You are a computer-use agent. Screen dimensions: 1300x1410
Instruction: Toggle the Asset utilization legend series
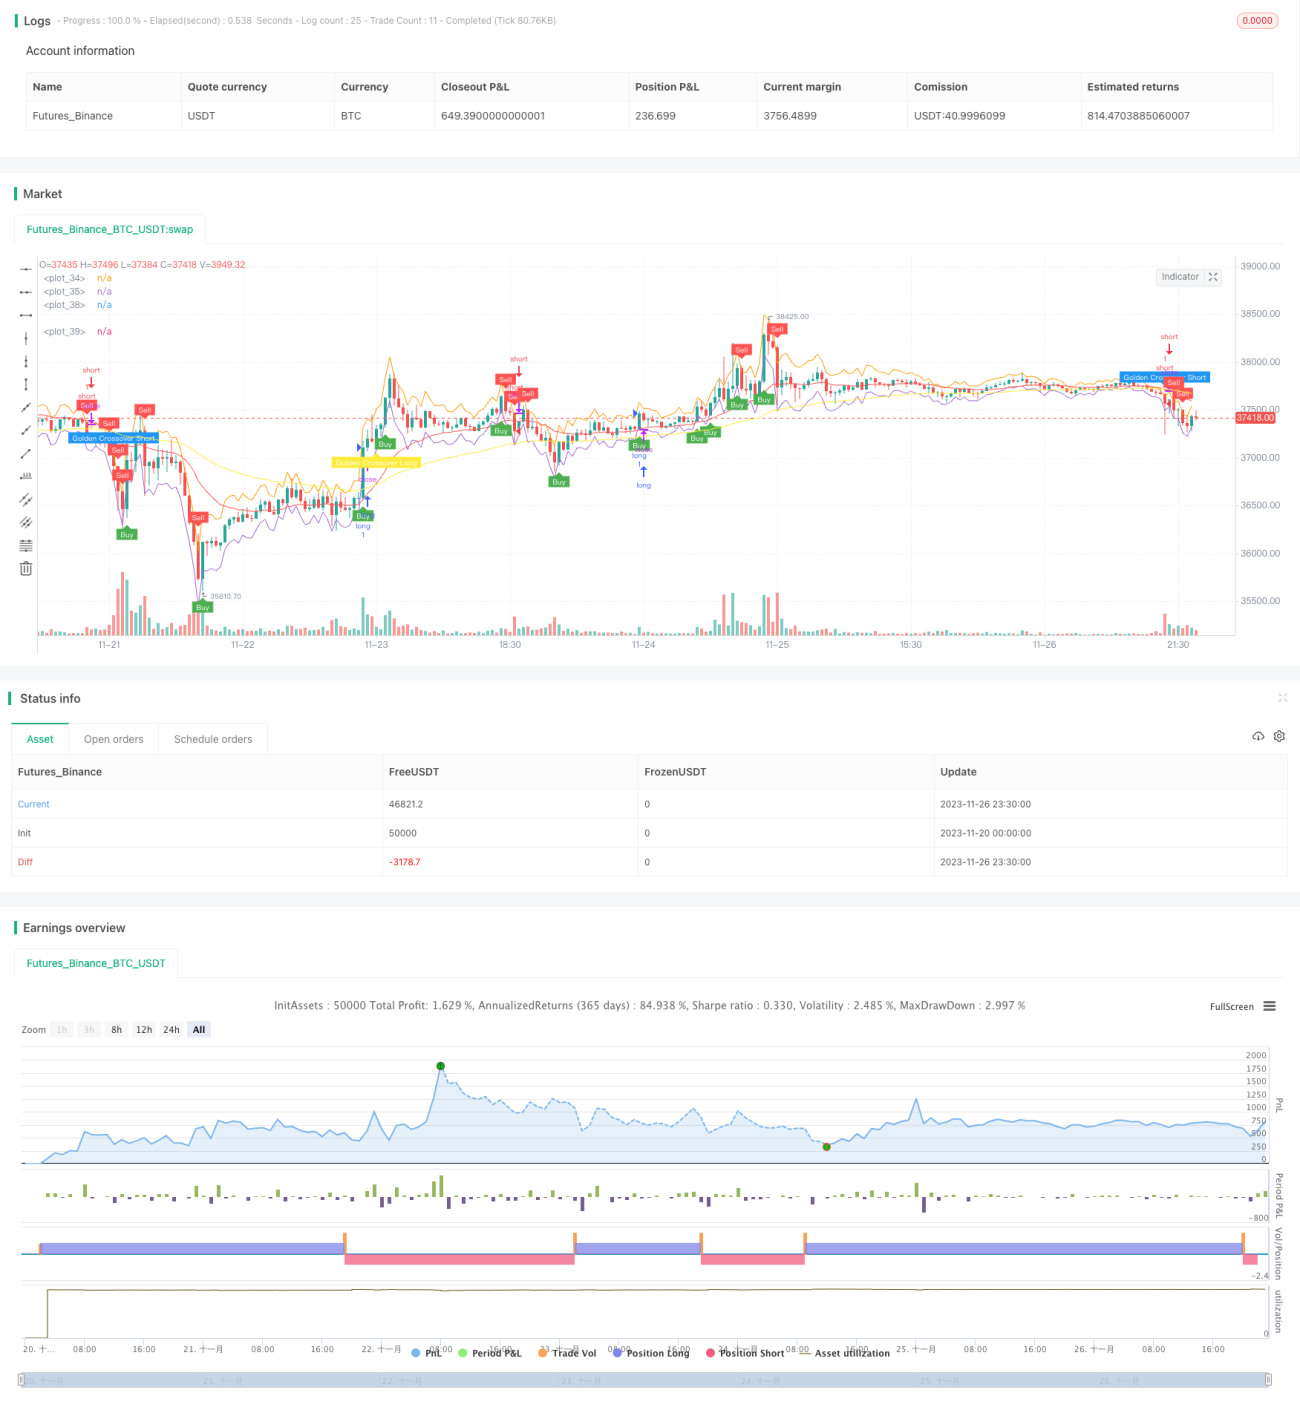point(845,1353)
